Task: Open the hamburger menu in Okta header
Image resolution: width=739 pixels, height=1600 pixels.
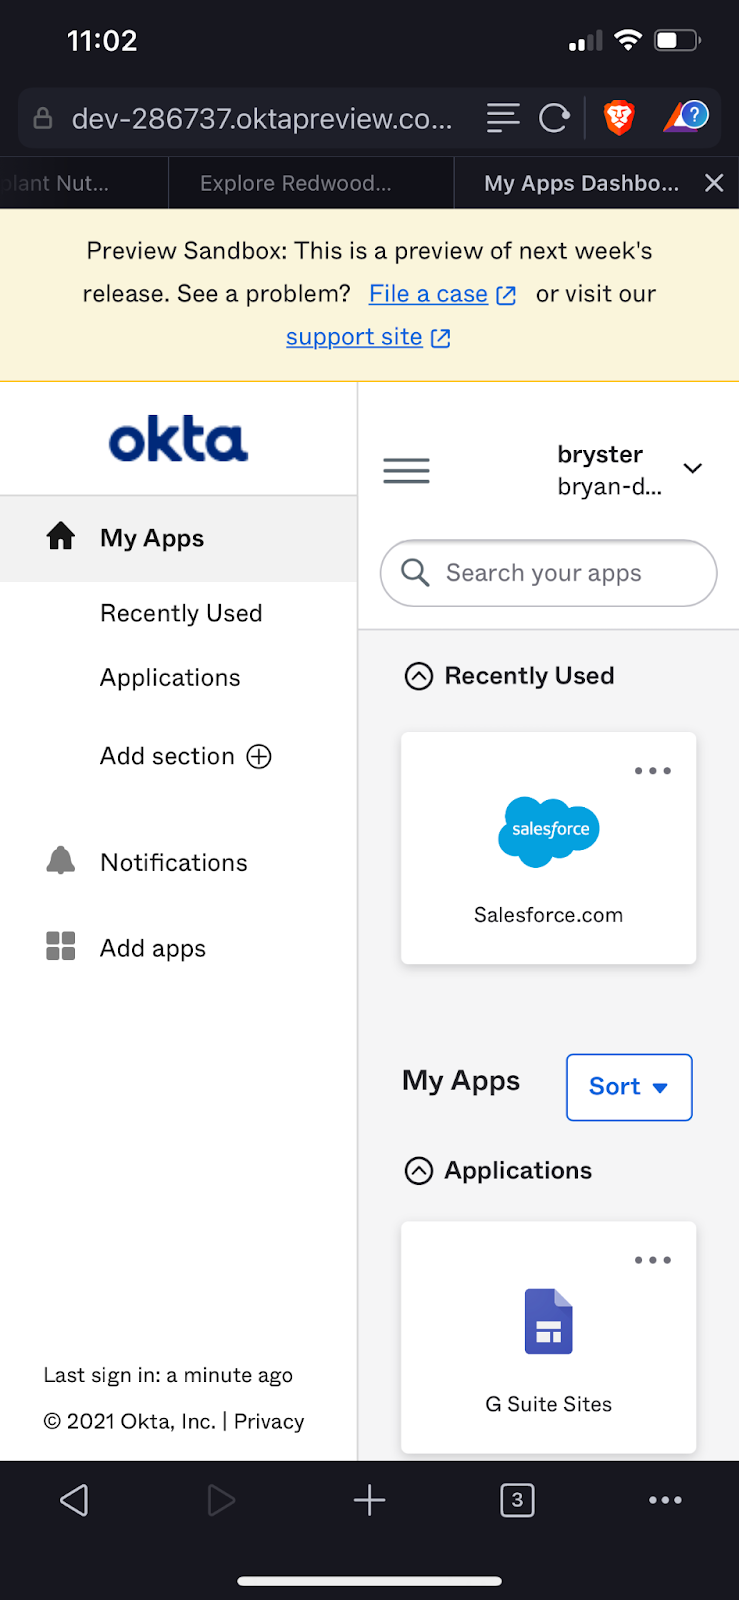Action: click(x=406, y=470)
